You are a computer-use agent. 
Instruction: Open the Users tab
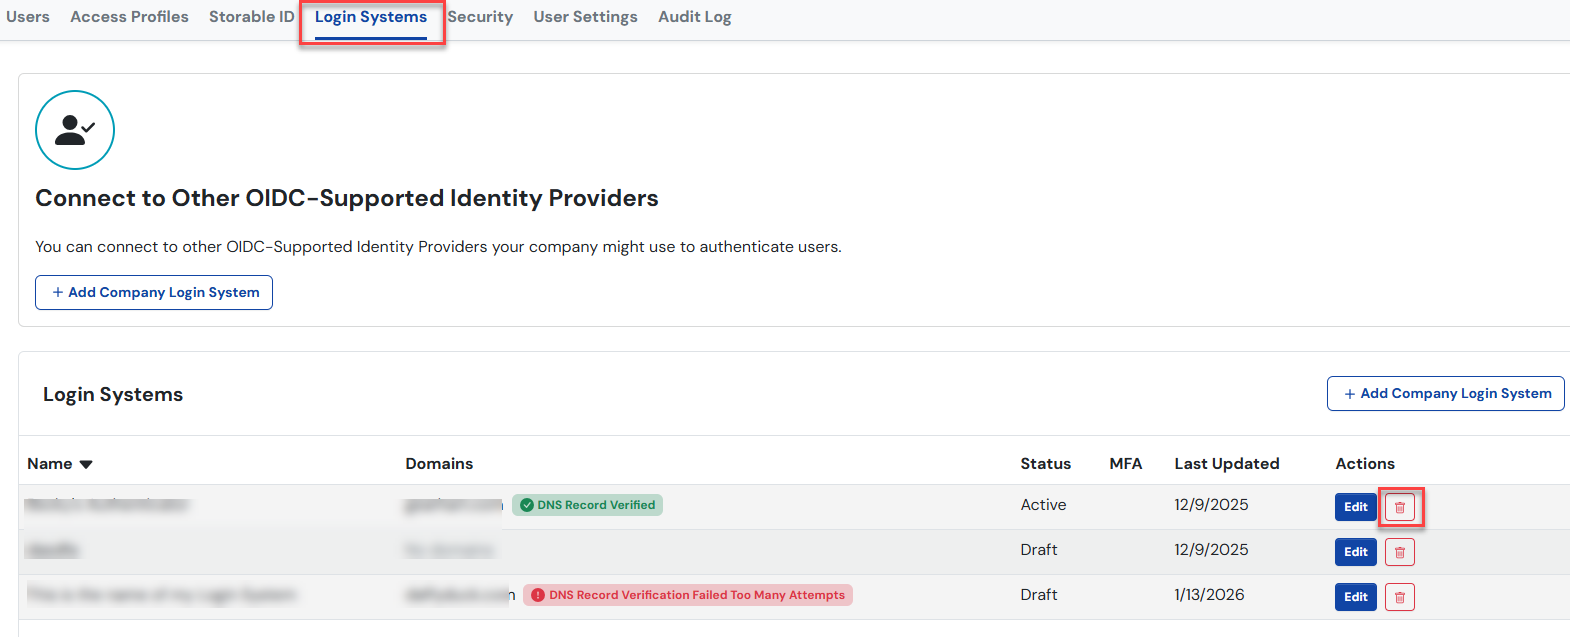pyautogui.click(x=28, y=17)
